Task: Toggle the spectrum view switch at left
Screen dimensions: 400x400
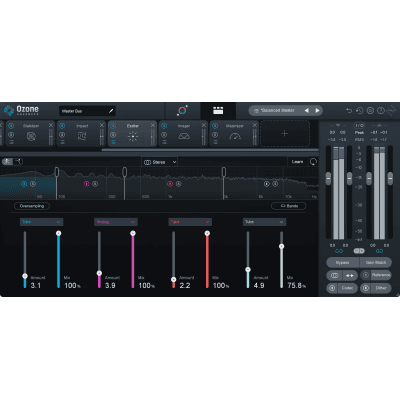Action: (12, 162)
